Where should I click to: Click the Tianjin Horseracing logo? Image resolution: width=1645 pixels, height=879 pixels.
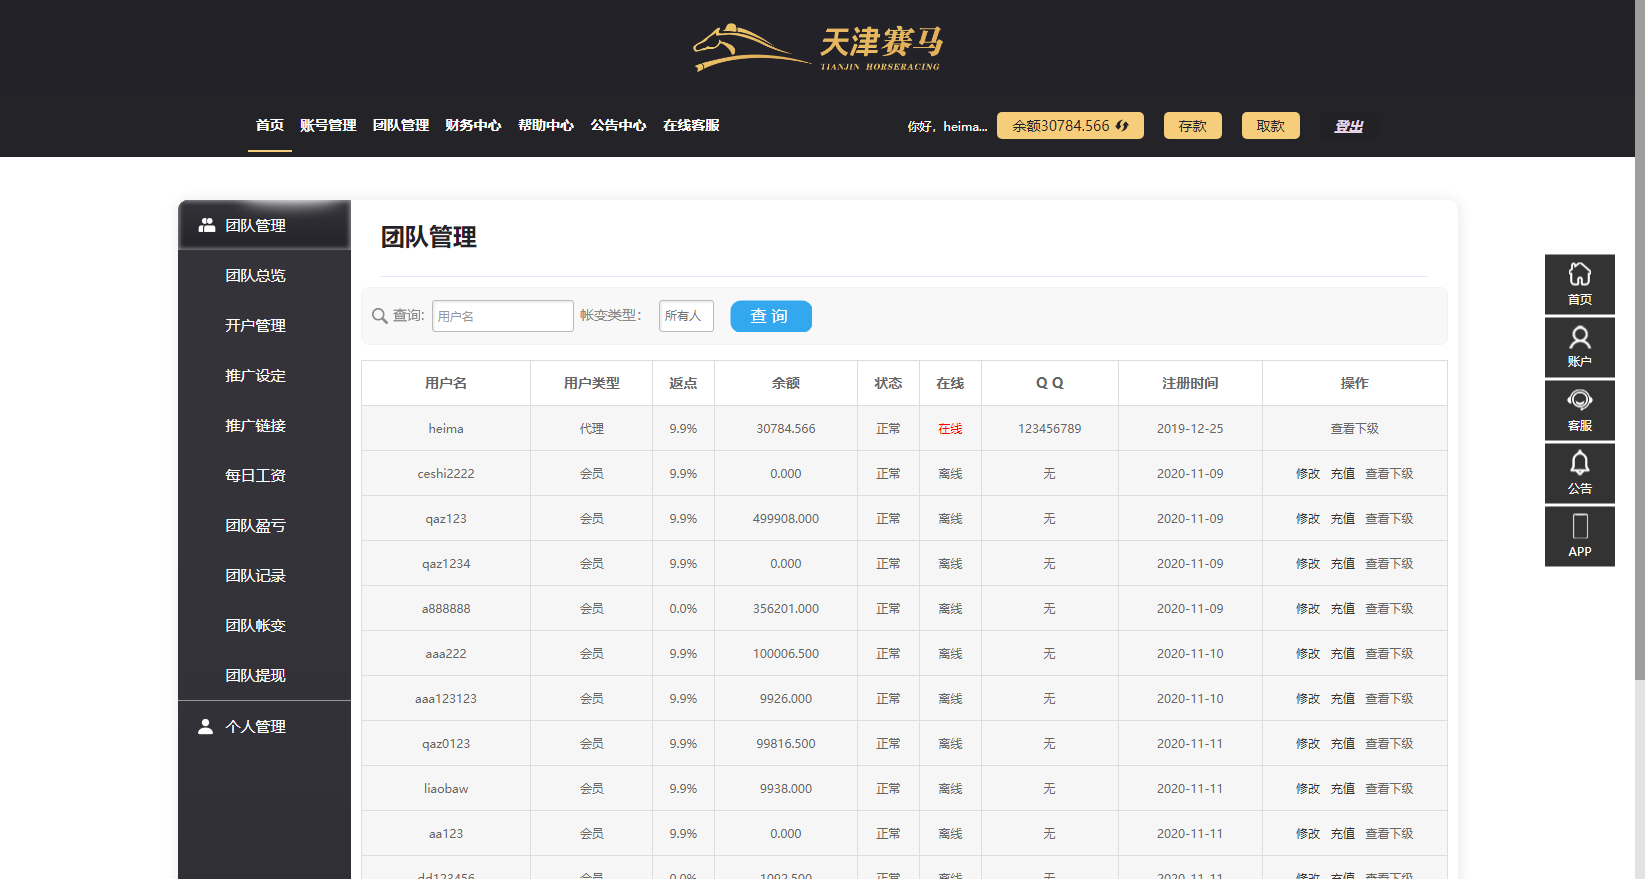(818, 48)
